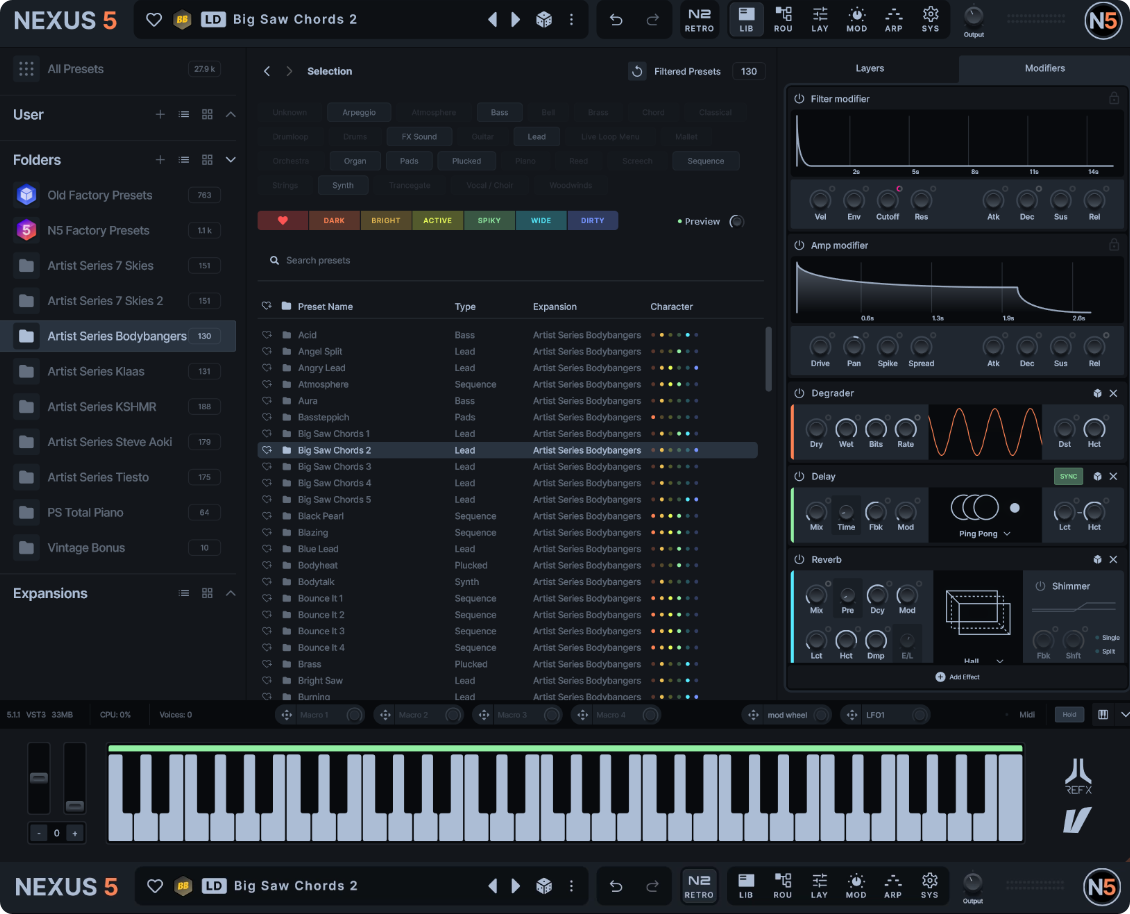The width and height of the screenshot is (1130, 914).
Task: Open the Hall reverb type dropdown
Action: [x=984, y=660]
